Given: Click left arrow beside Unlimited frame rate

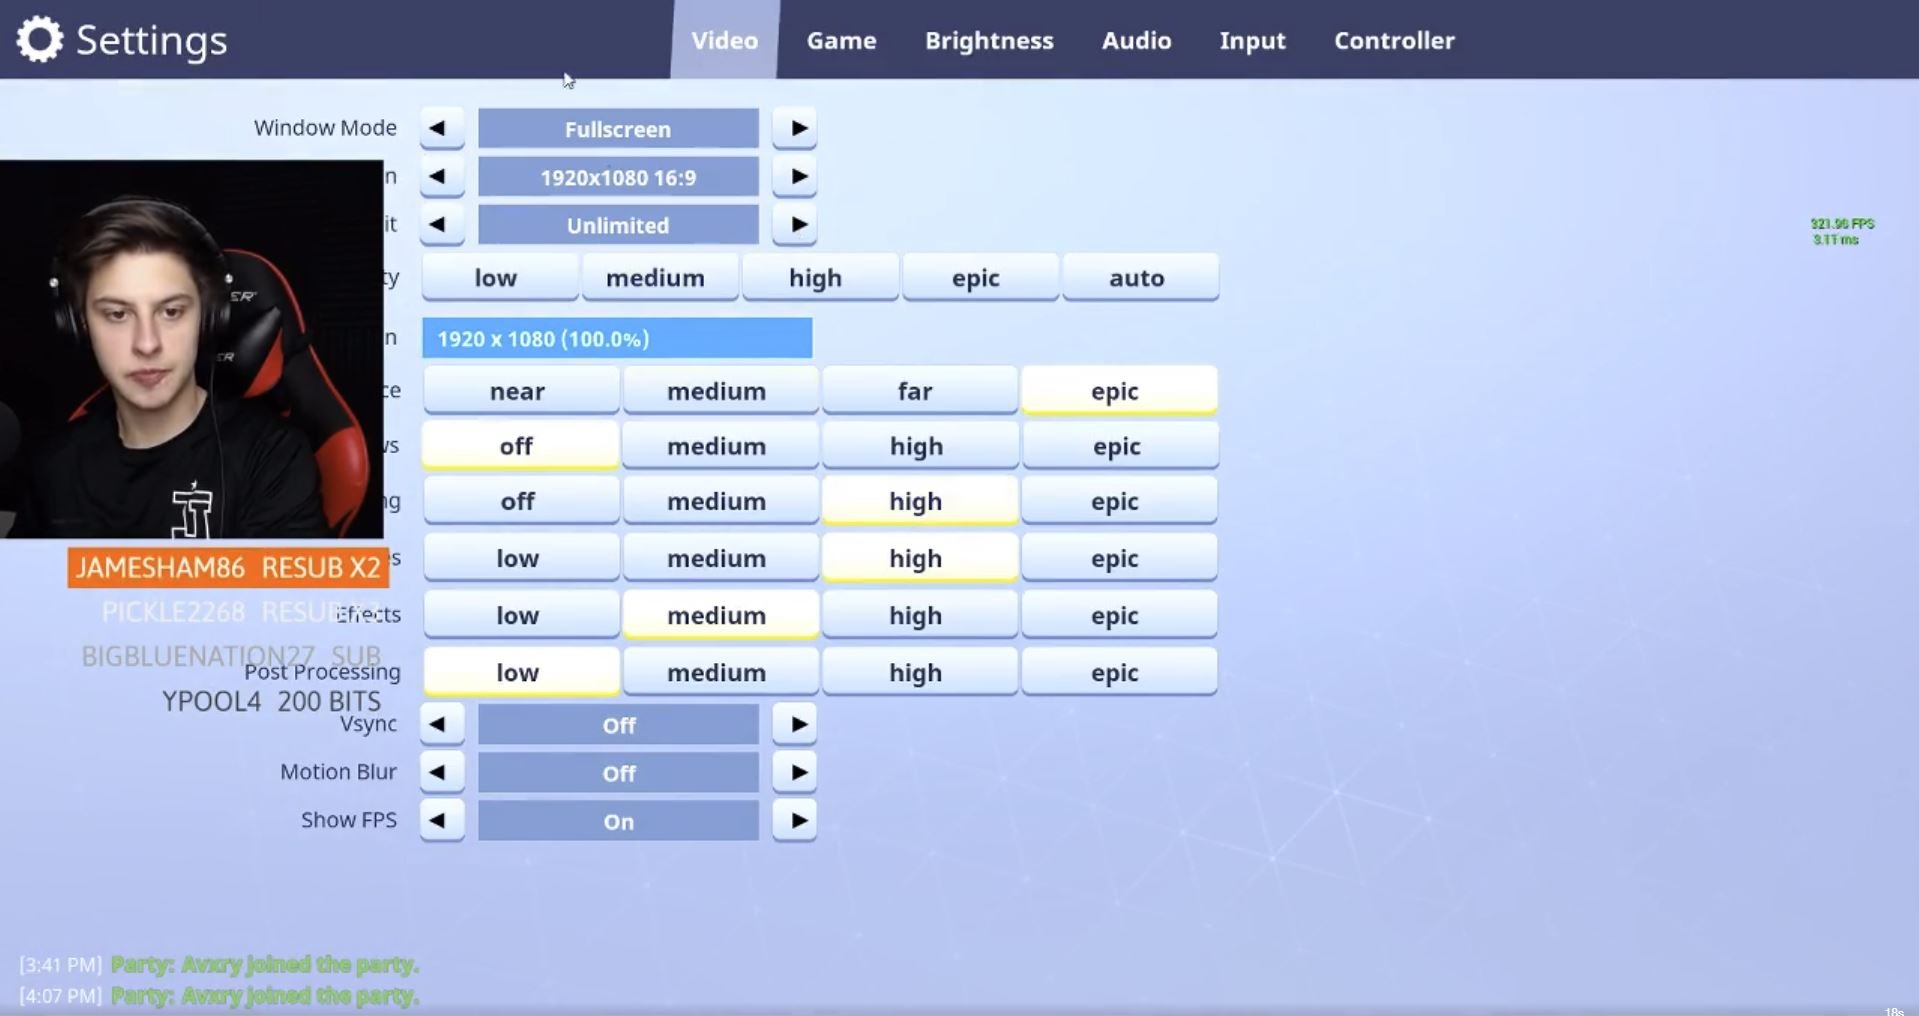Looking at the screenshot, I should [441, 225].
